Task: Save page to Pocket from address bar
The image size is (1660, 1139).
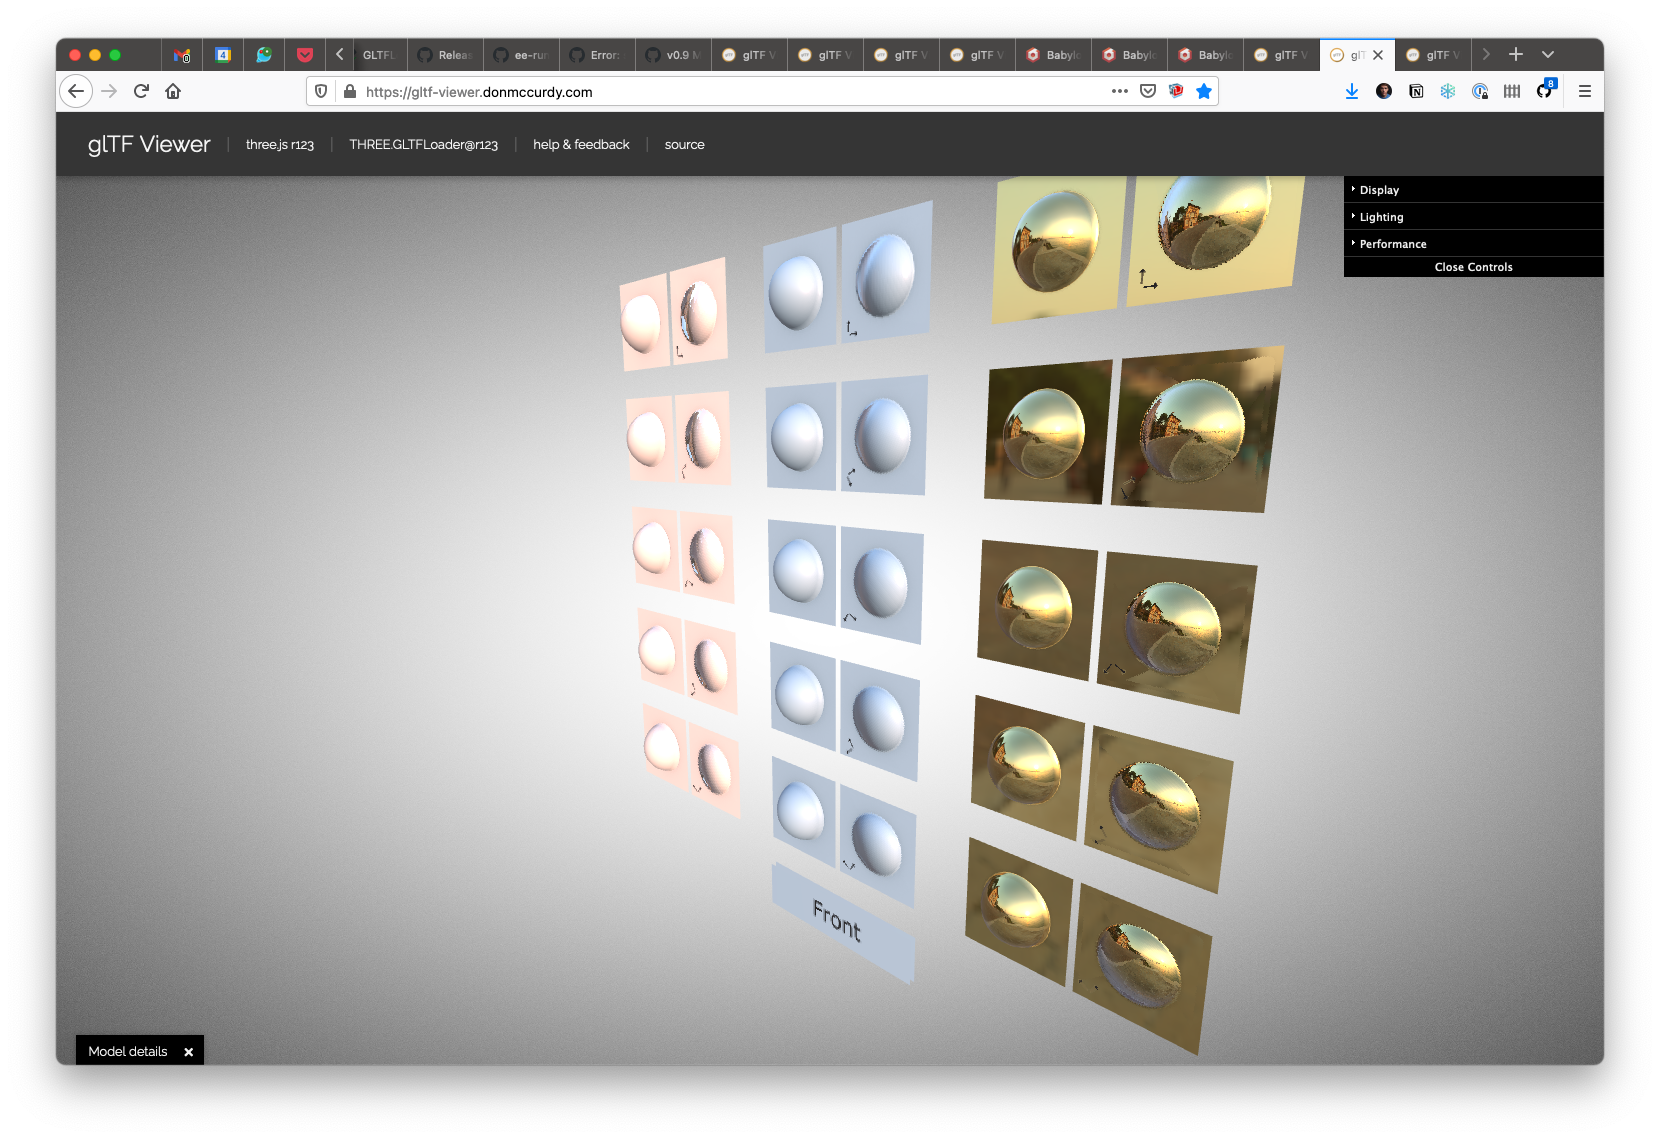Action: pos(1148,91)
